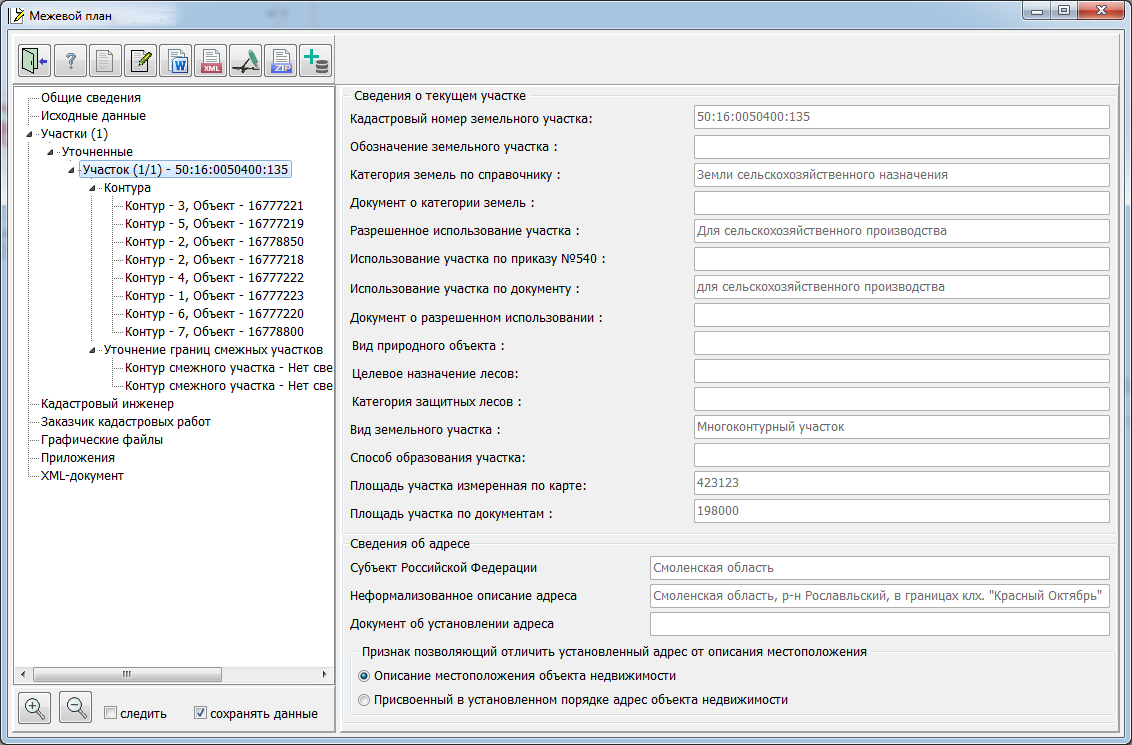Open help with the question mark icon
Viewport: 1132px width, 745px height.
(x=71, y=61)
